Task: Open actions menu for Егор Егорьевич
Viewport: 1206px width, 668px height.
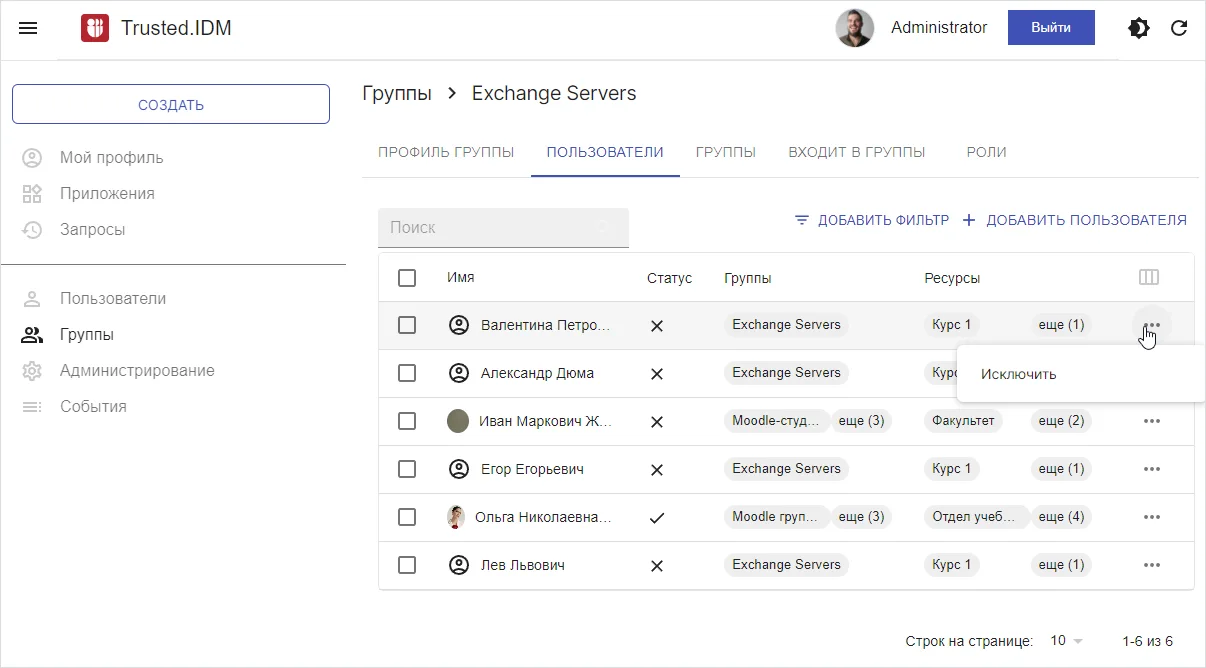Action: coord(1151,469)
